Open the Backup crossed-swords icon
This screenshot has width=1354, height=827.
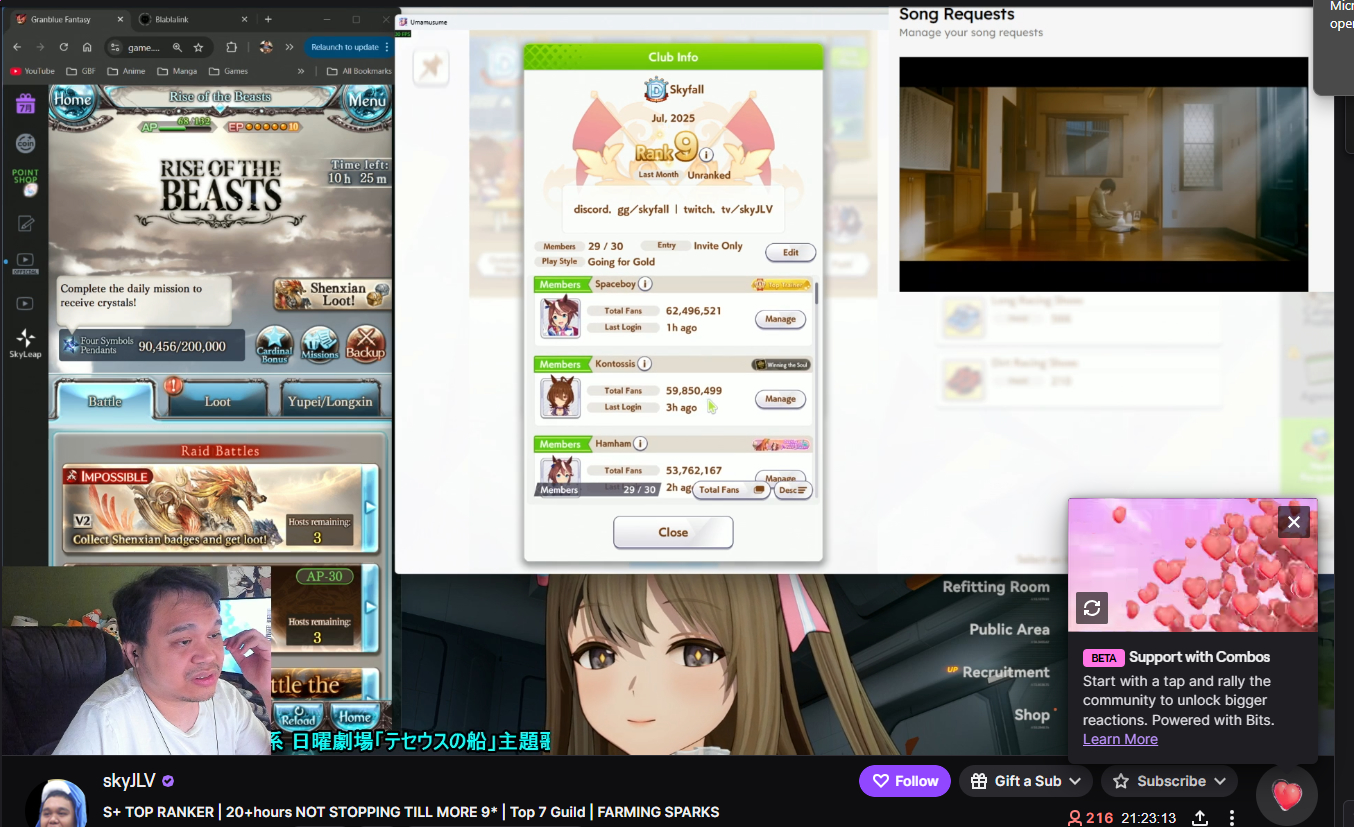pos(365,344)
